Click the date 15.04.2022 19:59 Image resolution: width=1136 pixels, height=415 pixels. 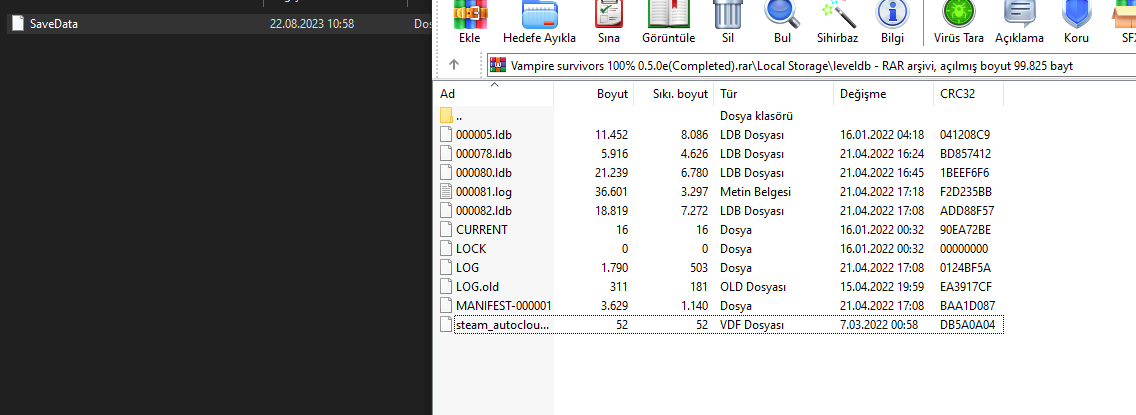[x=882, y=287]
